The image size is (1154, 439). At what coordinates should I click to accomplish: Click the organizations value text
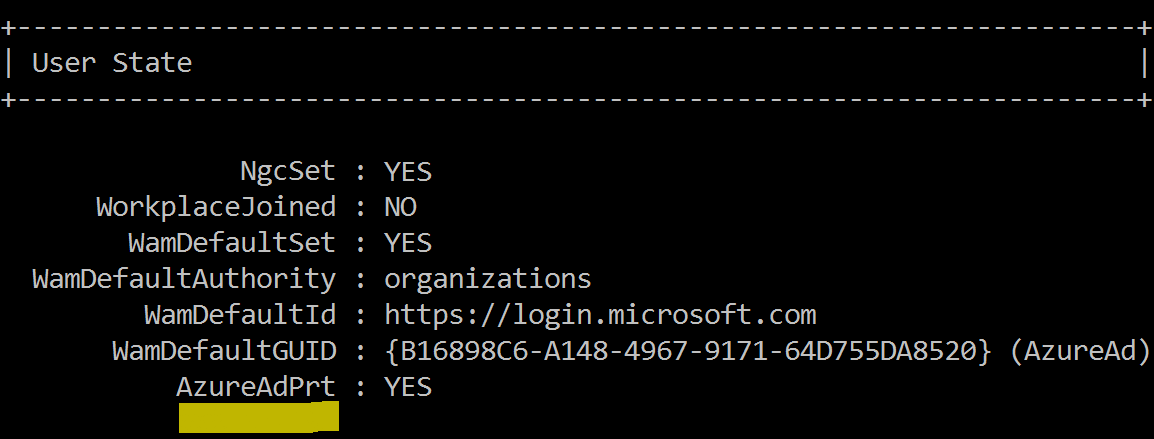point(488,279)
